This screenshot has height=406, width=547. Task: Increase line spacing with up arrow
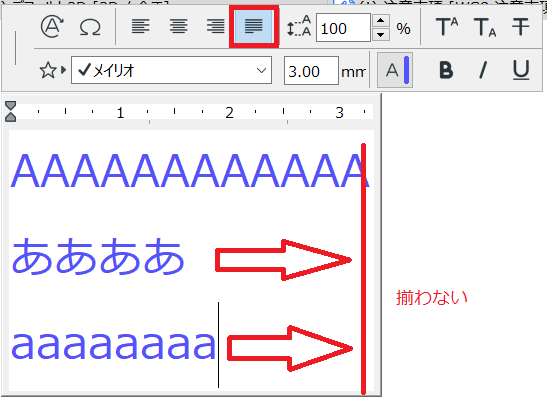point(381,21)
